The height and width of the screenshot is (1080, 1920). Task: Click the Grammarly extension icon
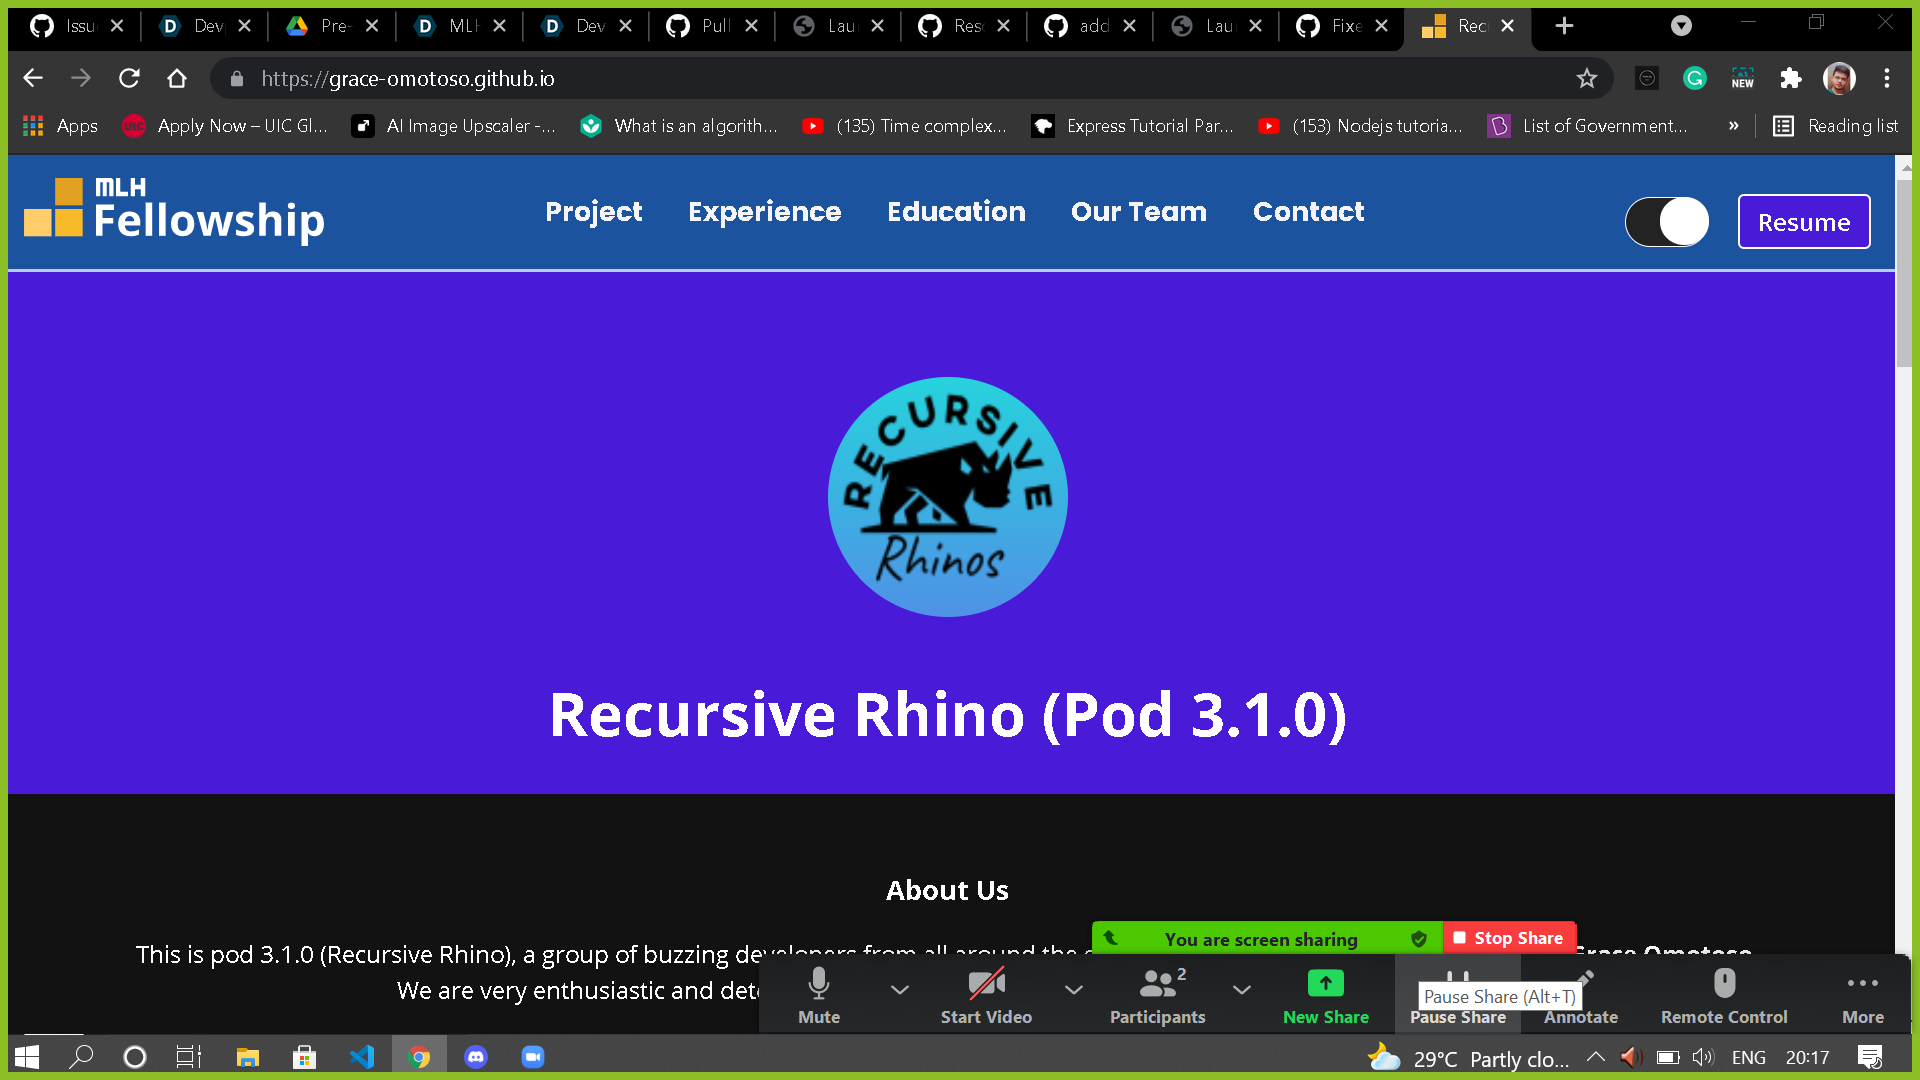click(1694, 79)
